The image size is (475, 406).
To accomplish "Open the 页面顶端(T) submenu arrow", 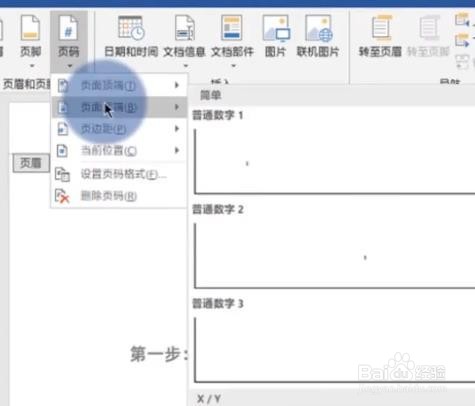I will click(x=177, y=85).
